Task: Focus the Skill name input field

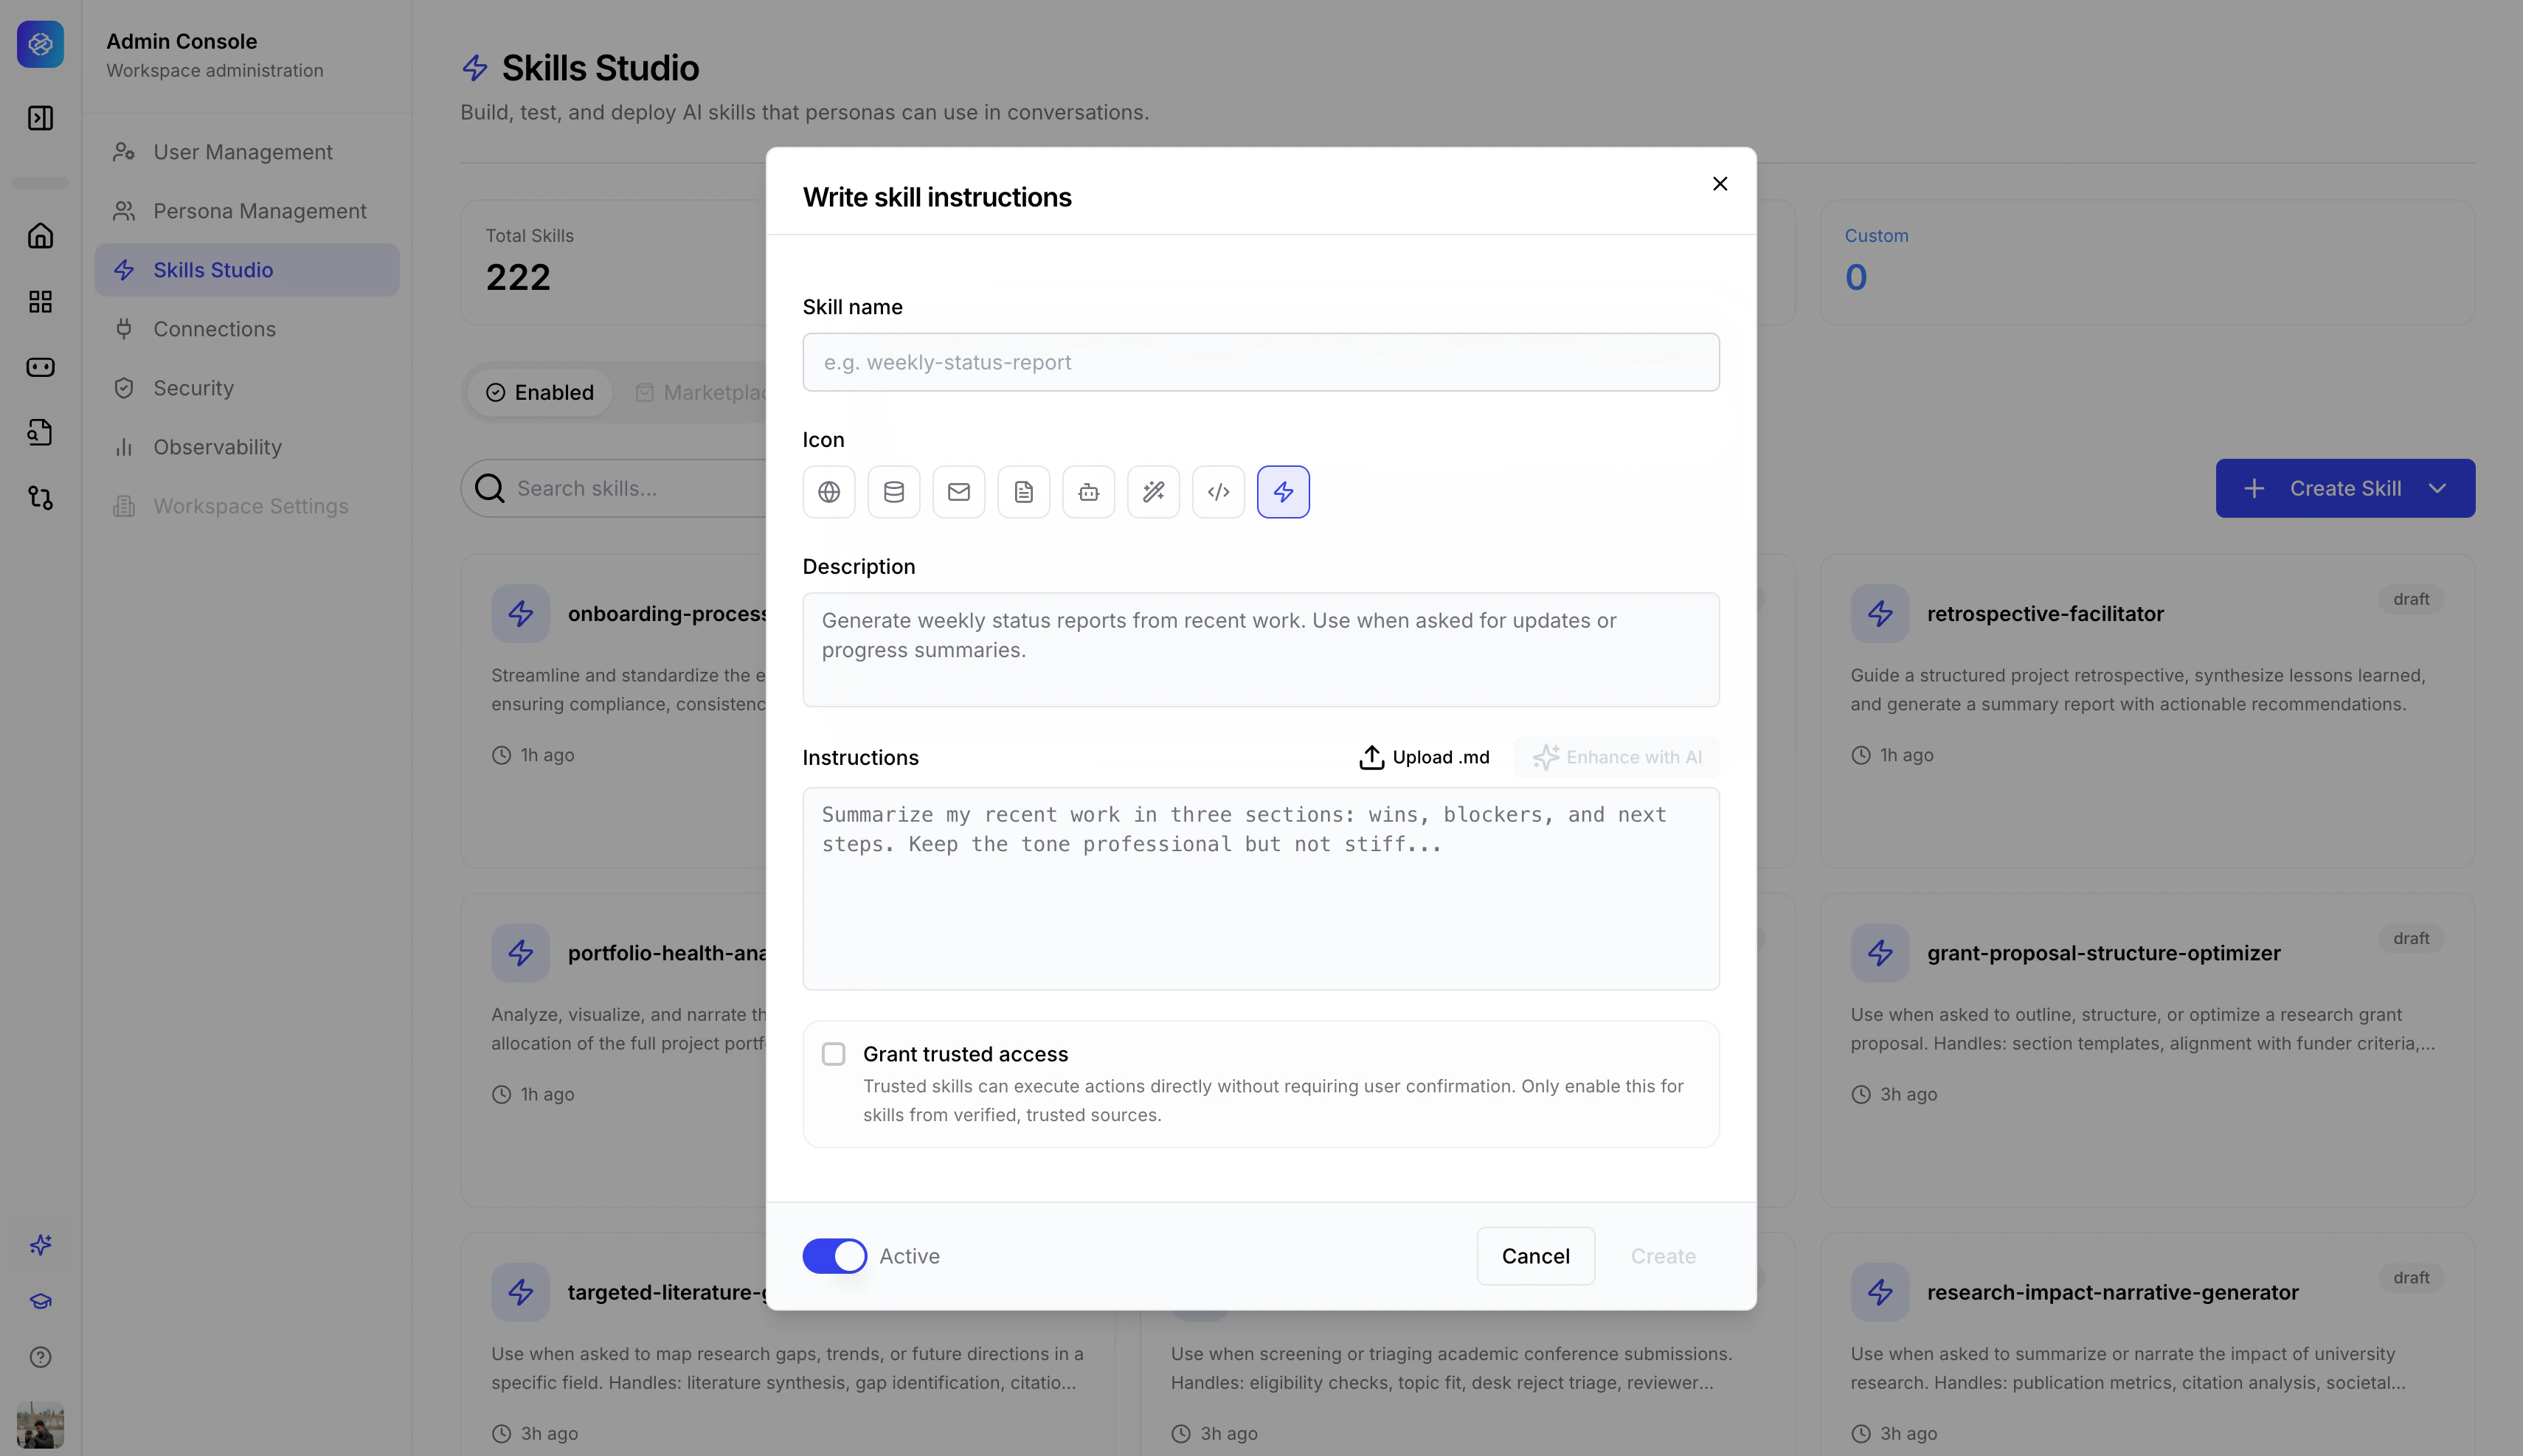Action: 1261,362
